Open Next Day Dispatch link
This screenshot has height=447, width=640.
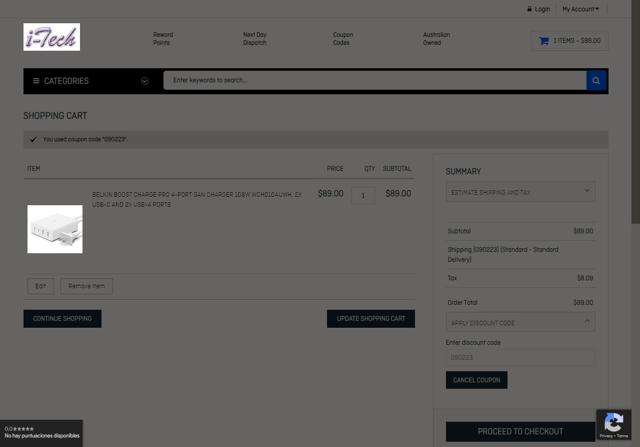coord(255,39)
